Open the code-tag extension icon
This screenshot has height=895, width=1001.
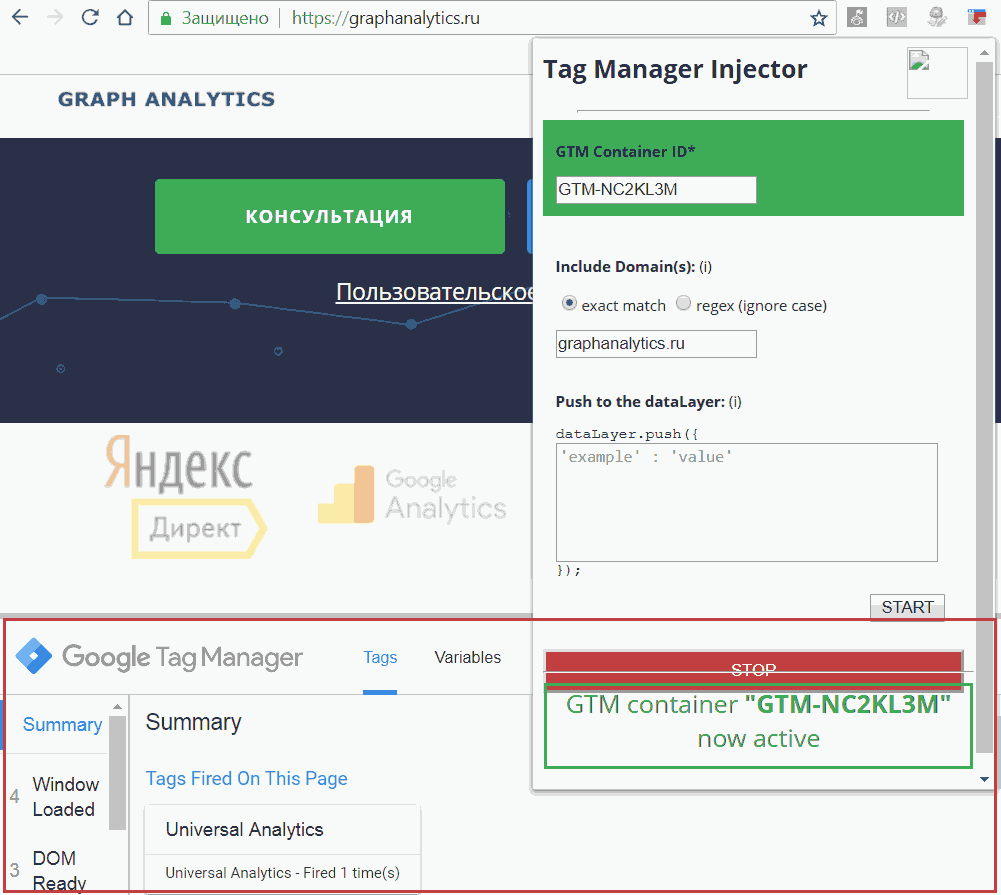pyautogui.click(x=896, y=17)
